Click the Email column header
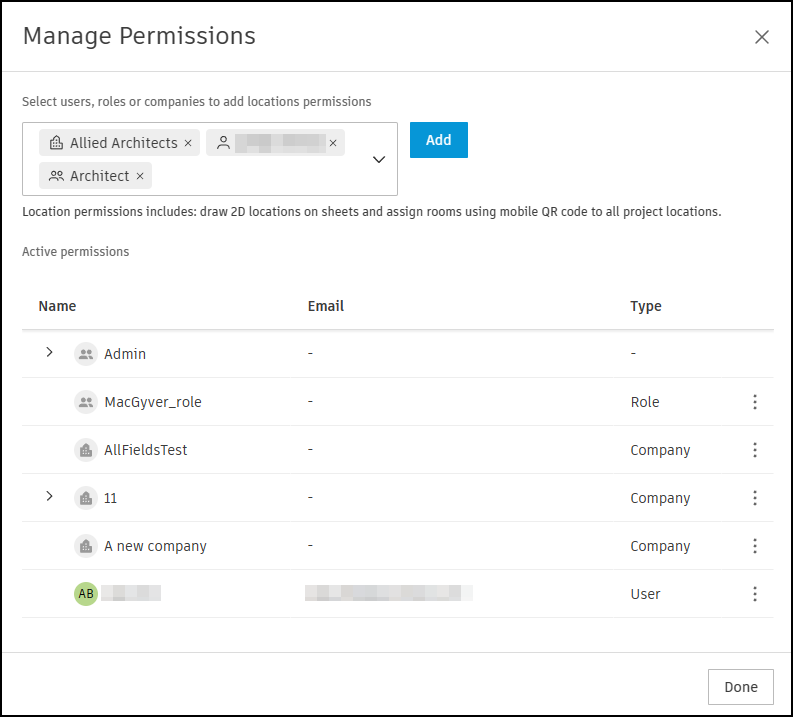The width and height of the screenshot is (793, 717). point(326,306)
